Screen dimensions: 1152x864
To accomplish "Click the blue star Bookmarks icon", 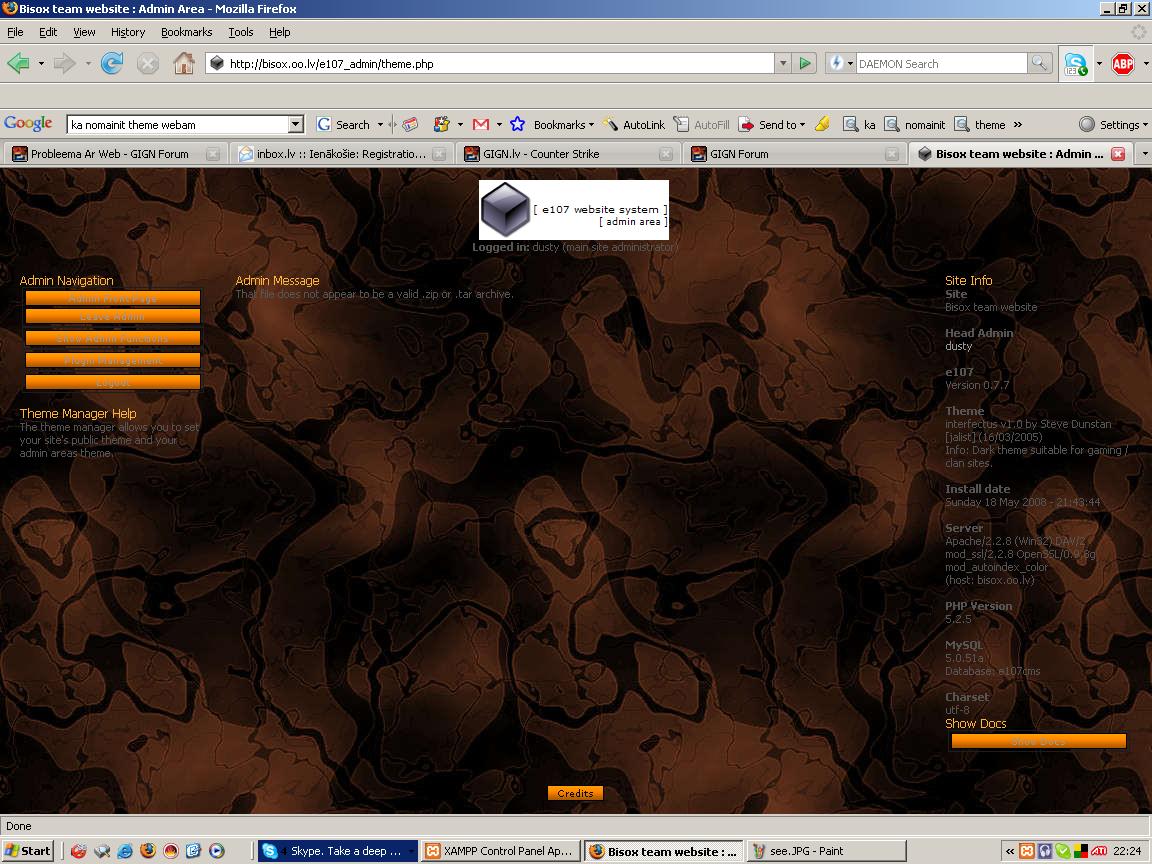I will (x=517, y=125).
